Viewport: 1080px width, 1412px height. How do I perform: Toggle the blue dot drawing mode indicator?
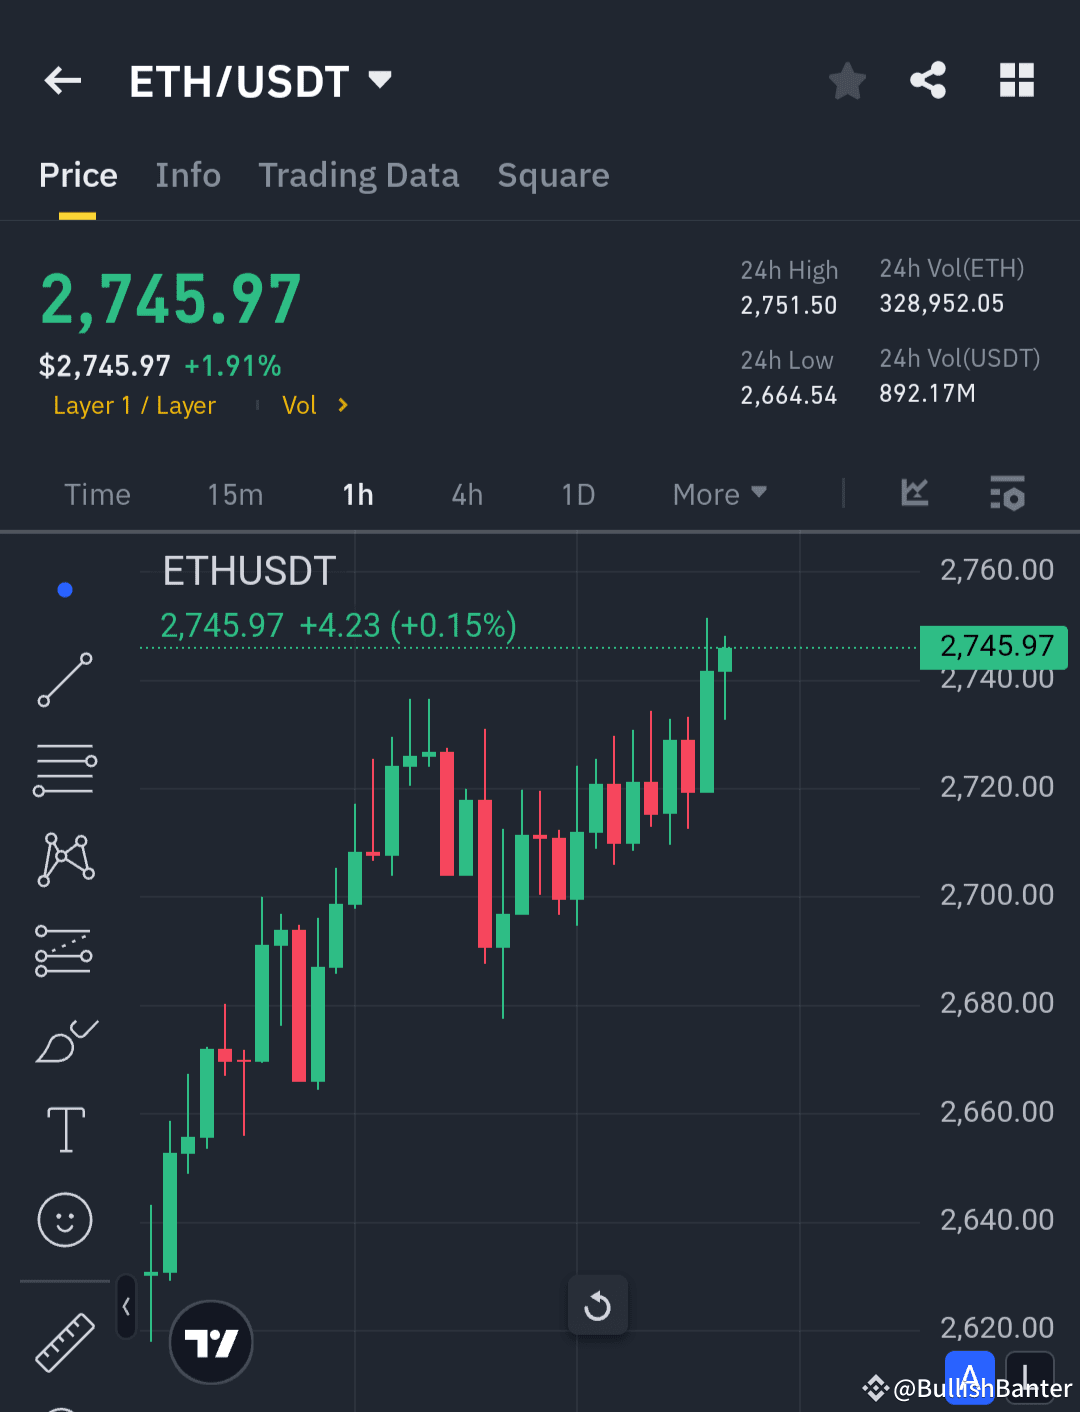(x=64, y=589)
